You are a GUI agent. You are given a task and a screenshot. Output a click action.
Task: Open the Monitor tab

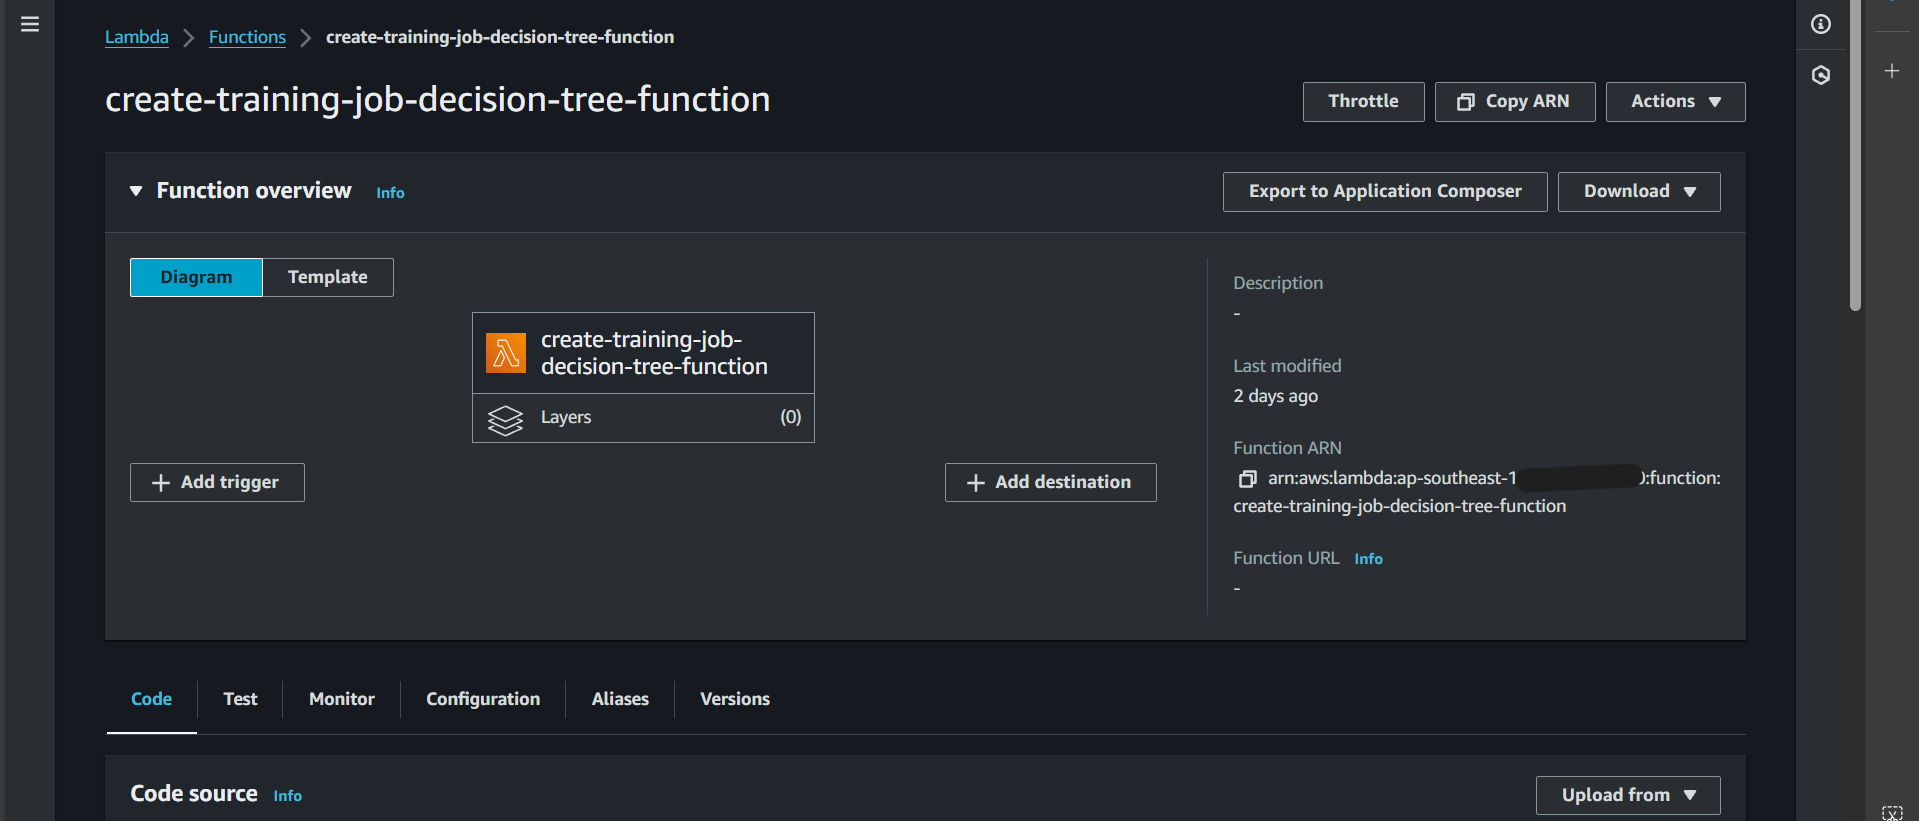pyautogui.click(x=341, y=699)
